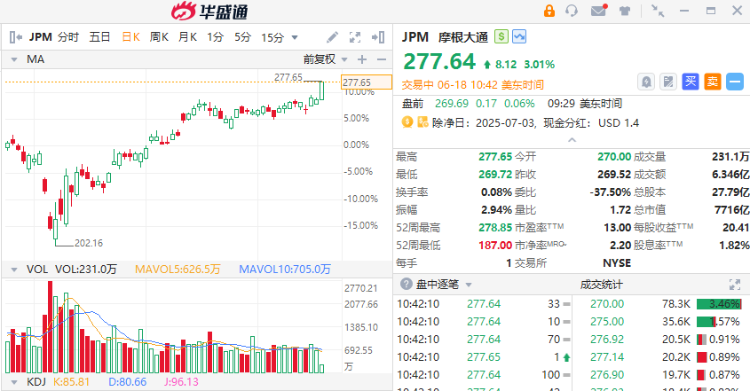Click the MAVOL5 orange indicator label
The width and height of the screenshot is (750, 391).
(x=177, y=269)
